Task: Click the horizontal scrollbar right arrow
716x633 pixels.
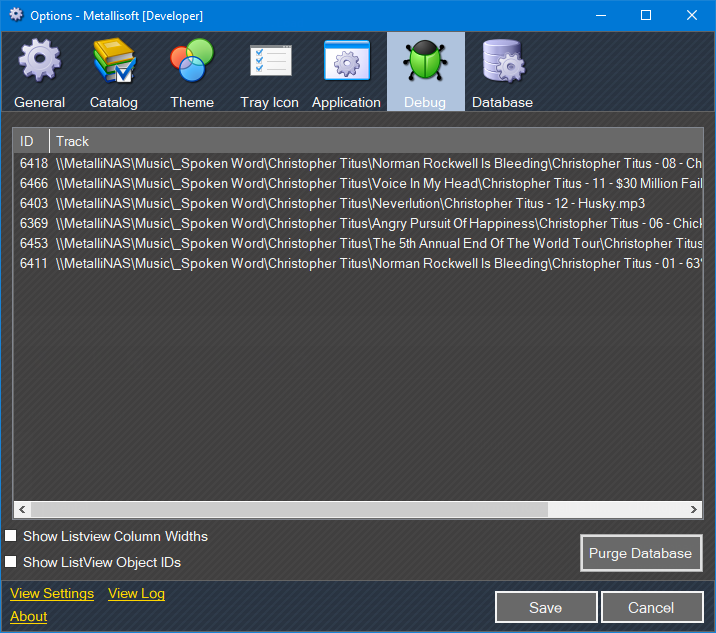Action: click(x=695, y=510)
